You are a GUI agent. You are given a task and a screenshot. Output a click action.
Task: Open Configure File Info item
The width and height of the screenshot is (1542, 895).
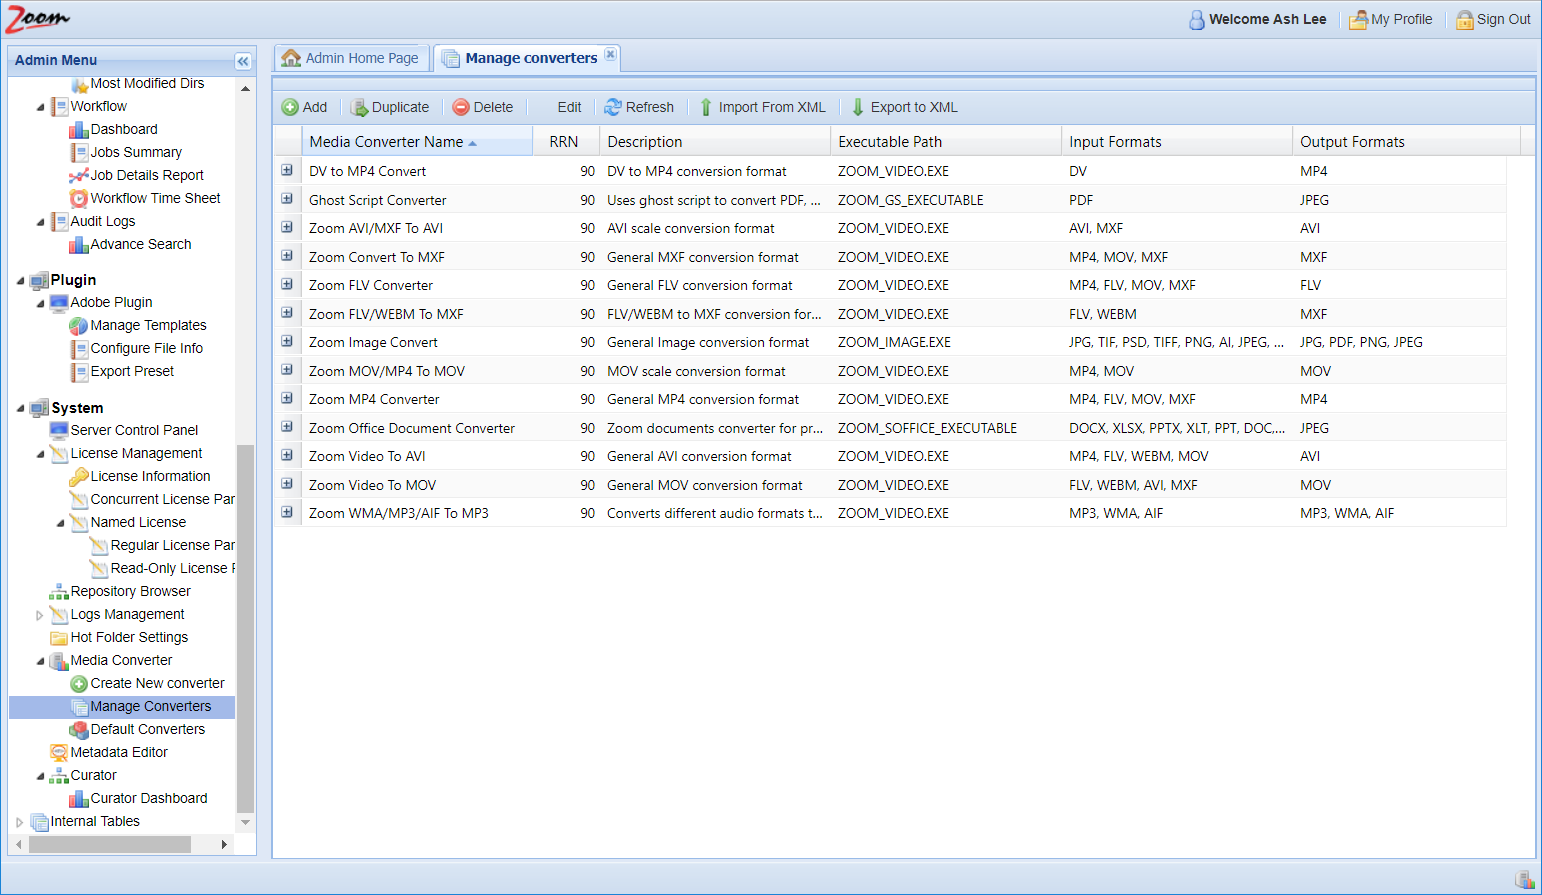[x=147, y=349]
